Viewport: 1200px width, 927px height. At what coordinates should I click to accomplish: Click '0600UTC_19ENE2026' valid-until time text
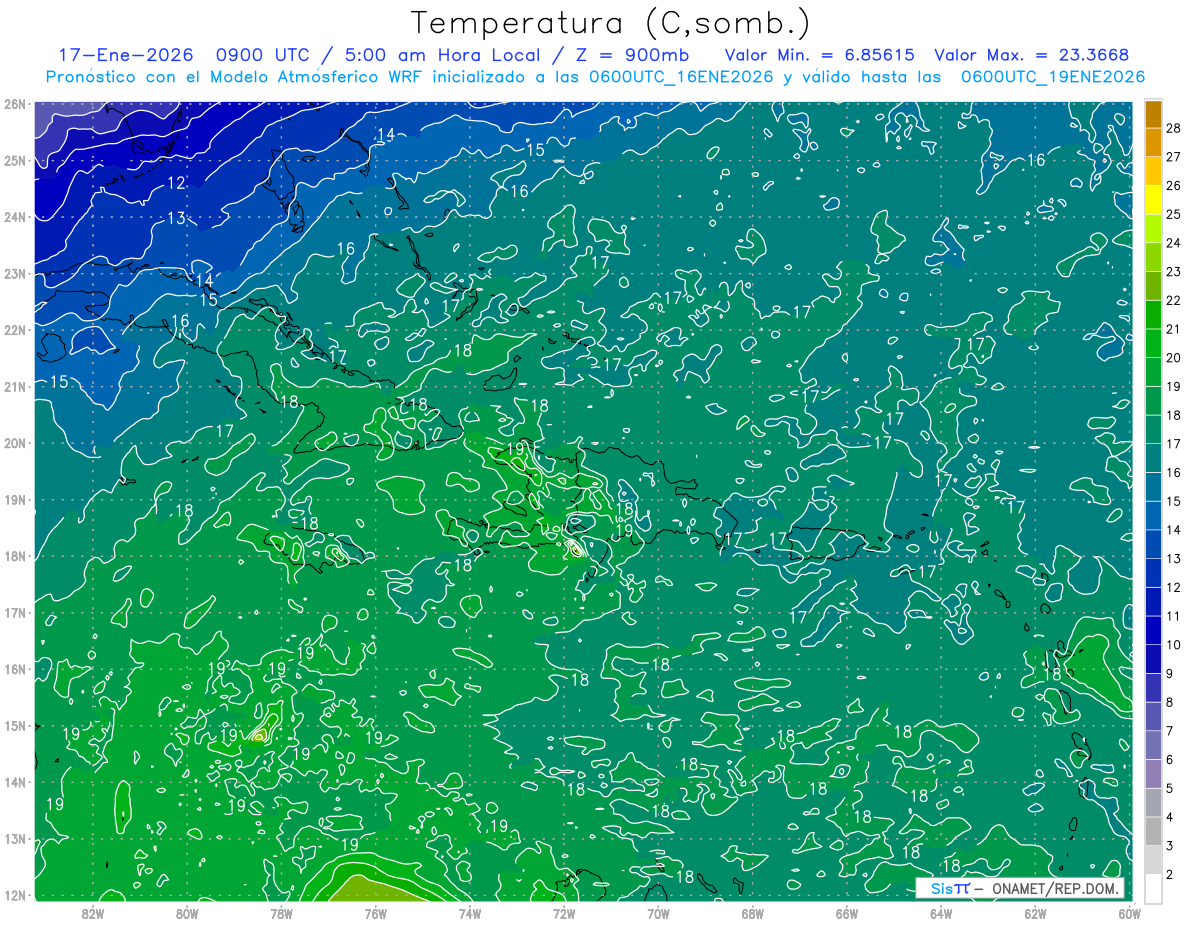click(1053, 77)
